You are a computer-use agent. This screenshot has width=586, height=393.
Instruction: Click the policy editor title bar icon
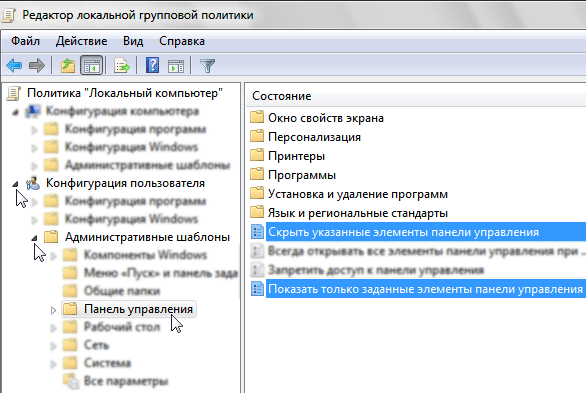coord(9,16)
